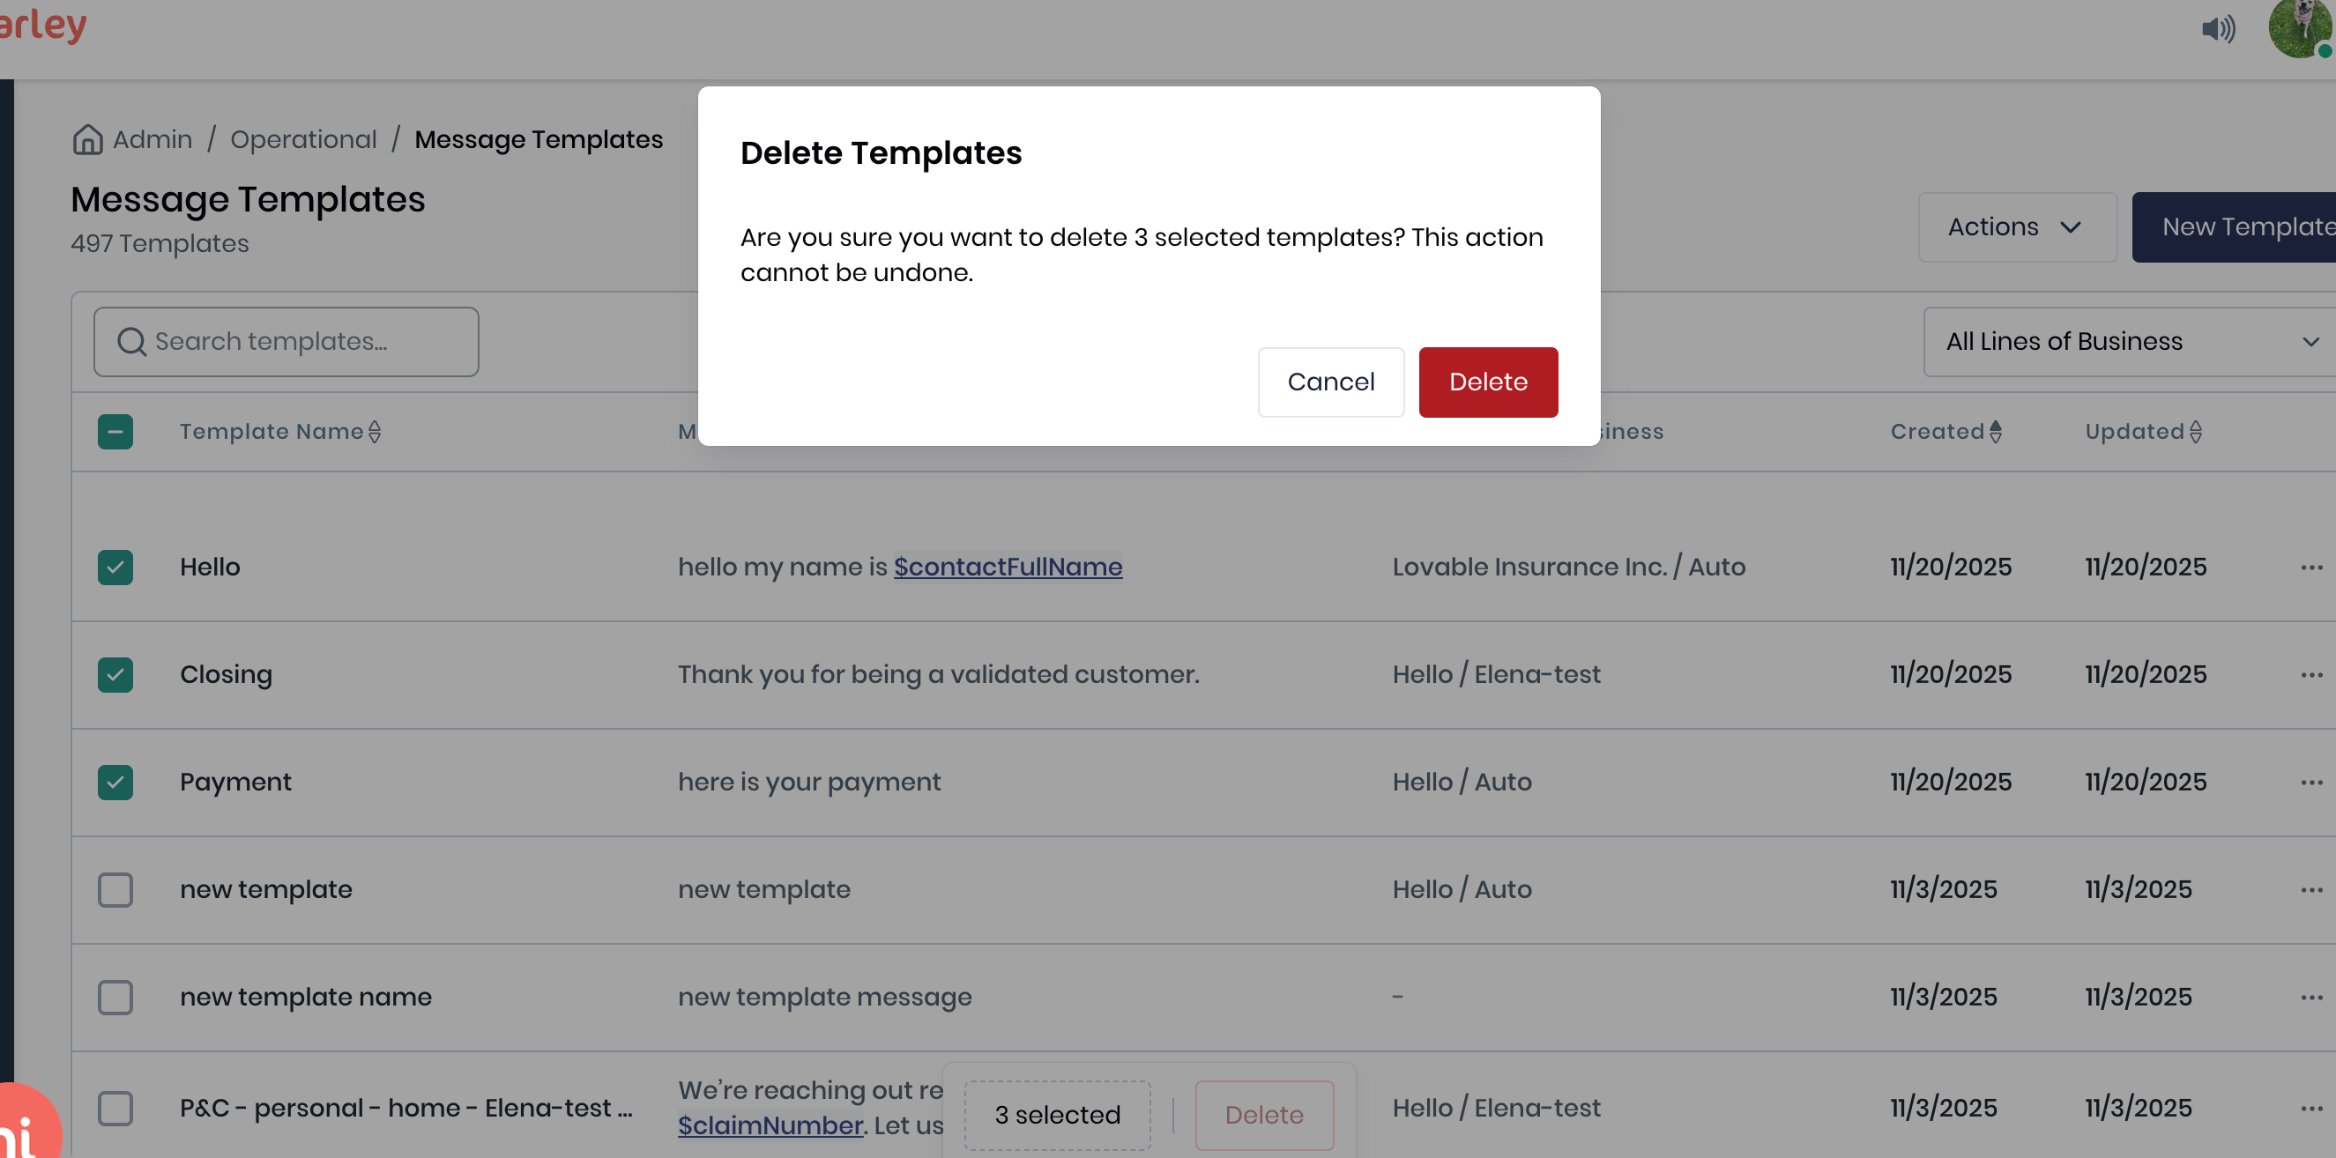Image resolution: width=2336 pixels, height=1158 pixels.
Task: Toggle the select-all header checkbox
Action: (115, 432)
